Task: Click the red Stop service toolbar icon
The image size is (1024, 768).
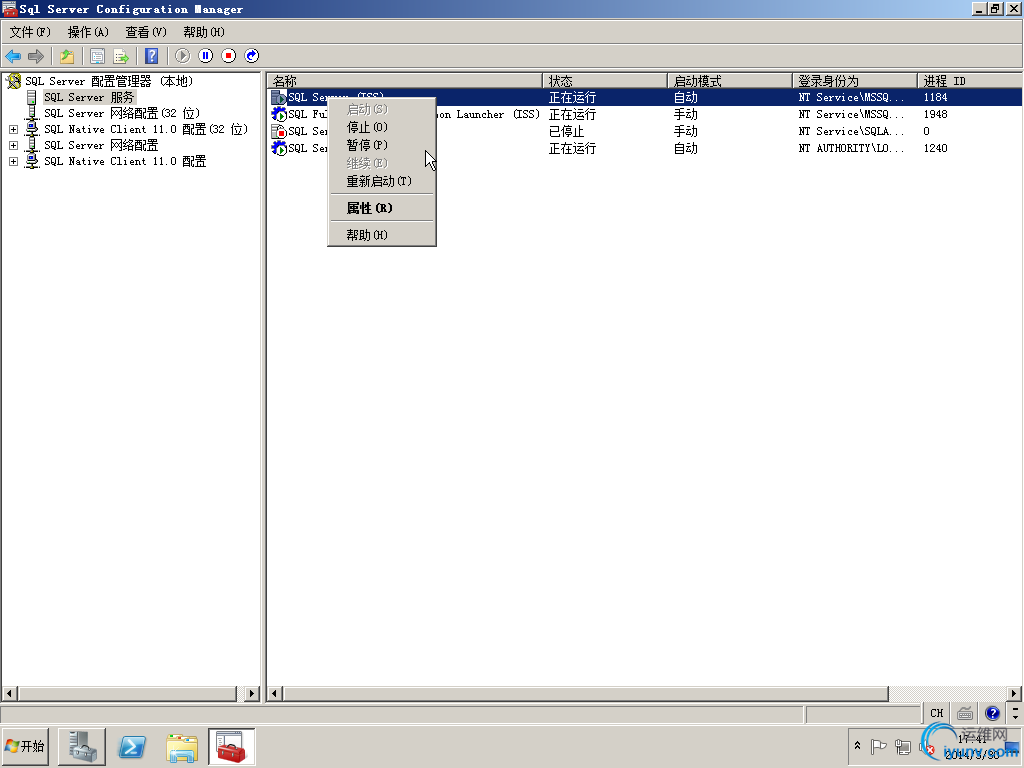Action: click(229, 56)
